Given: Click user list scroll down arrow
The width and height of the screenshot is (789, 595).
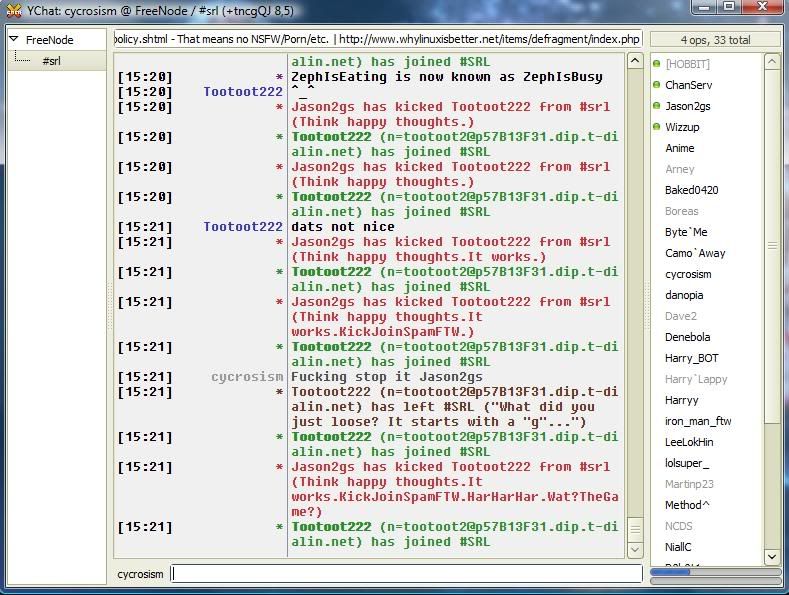Looking at the screenshot, I should (772, 556).
